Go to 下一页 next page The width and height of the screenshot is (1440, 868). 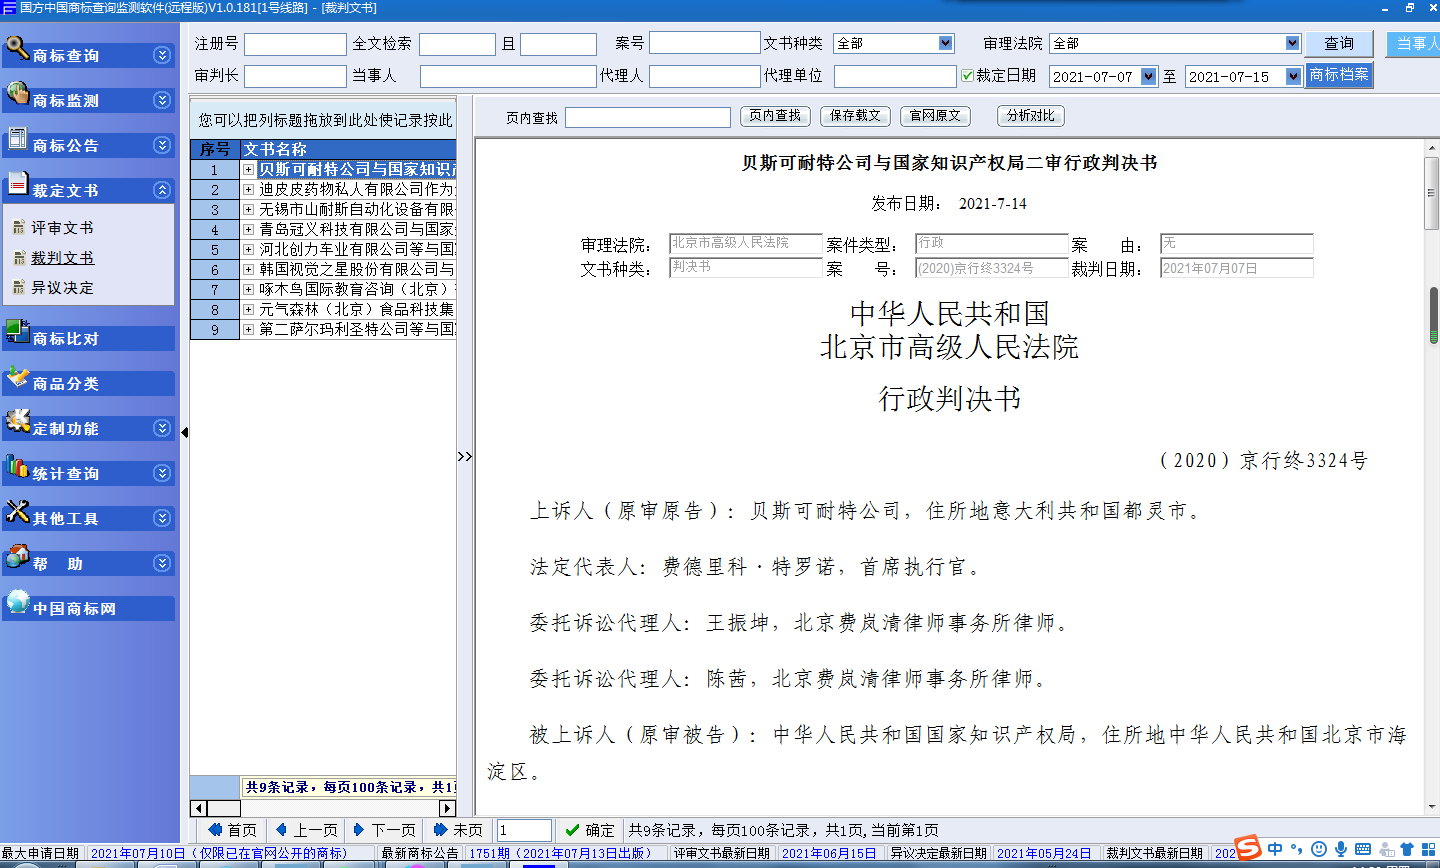point(385,830)
